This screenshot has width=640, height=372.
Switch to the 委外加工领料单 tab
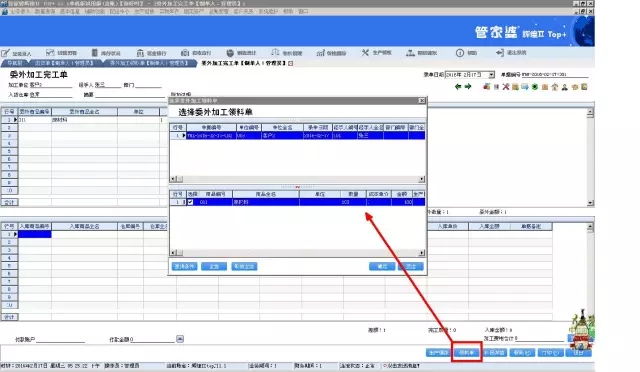click(x=149, y=63)
